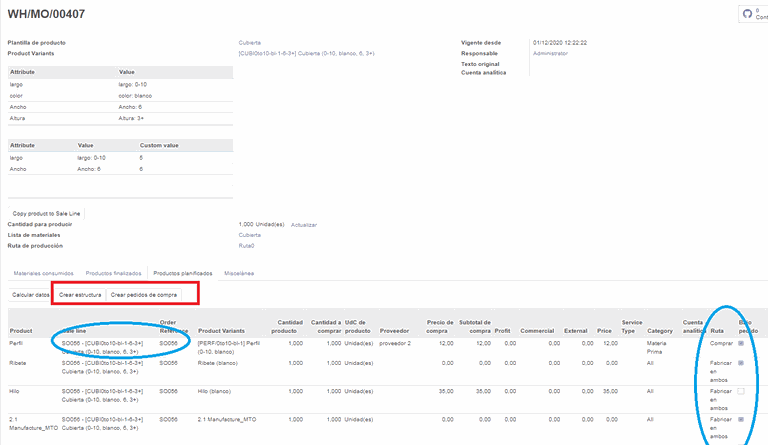The image size is (768, 445).
Task: Click Copy product to Sale Line button
Action: tap(47, 213)
